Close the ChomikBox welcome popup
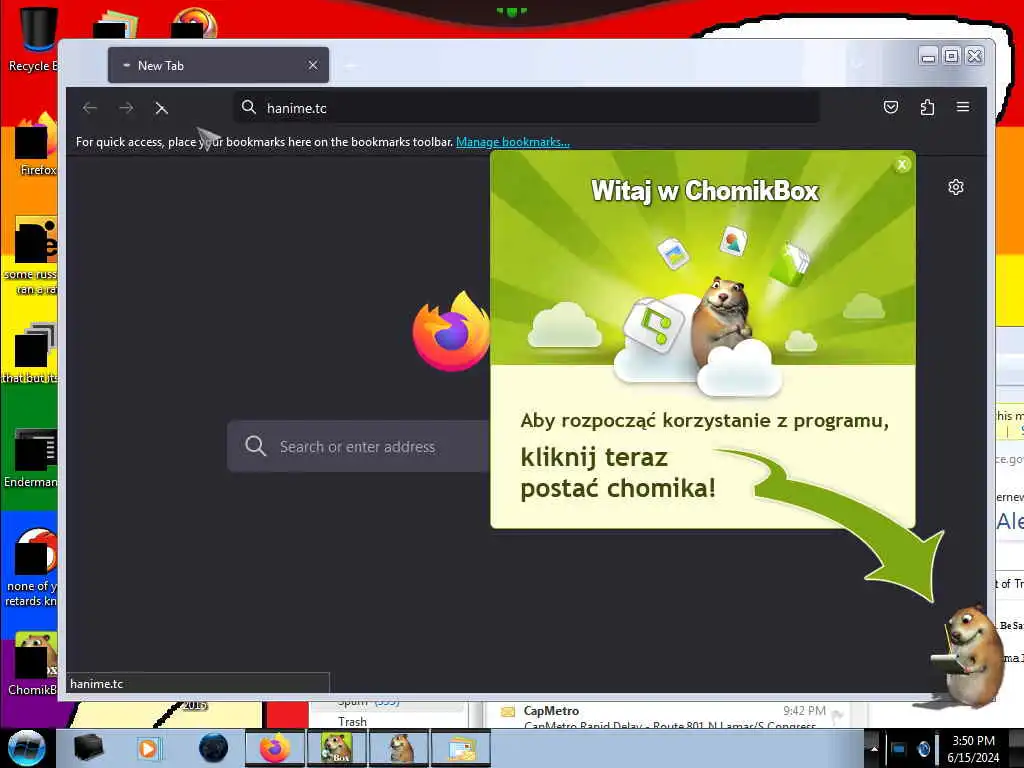Image resolution: width=1024 pixels, height=768 pixels. click(x=902, y=165)
